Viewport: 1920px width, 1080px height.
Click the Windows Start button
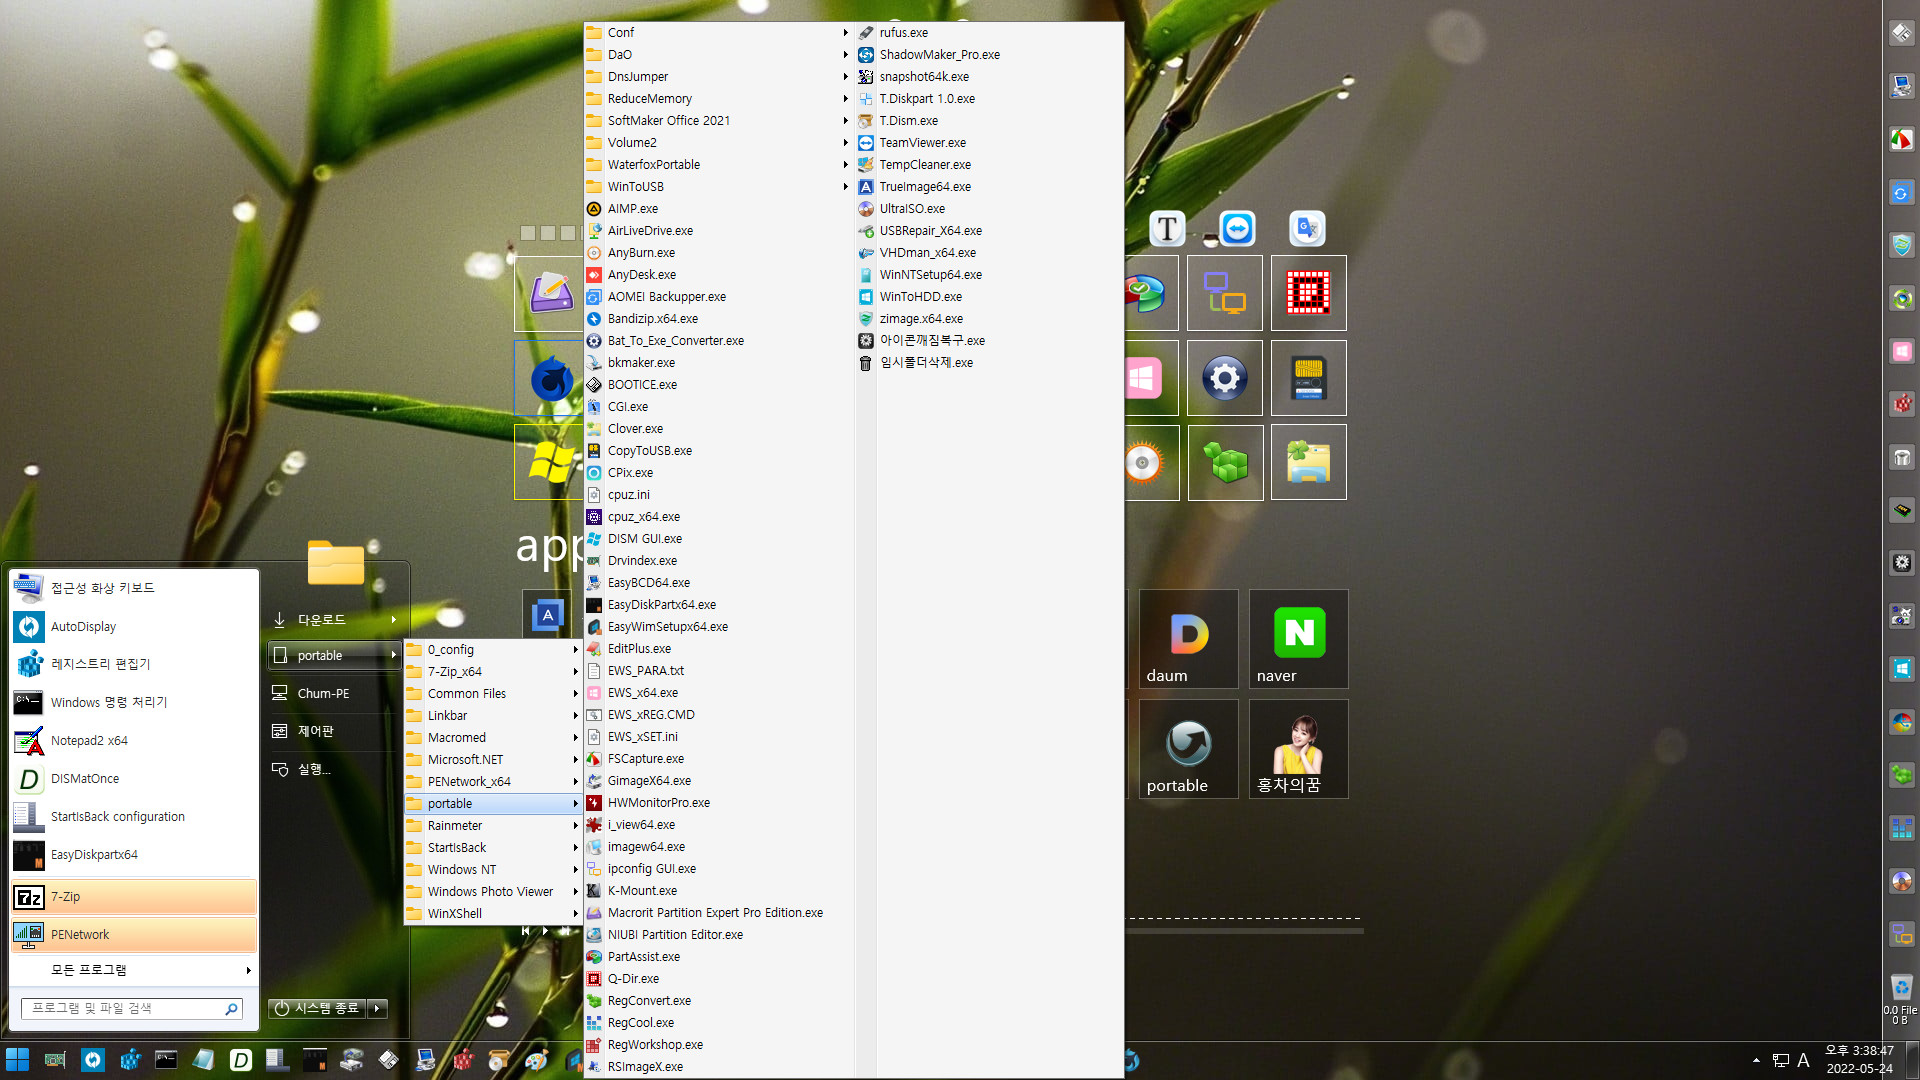(x=17, y=1060)
